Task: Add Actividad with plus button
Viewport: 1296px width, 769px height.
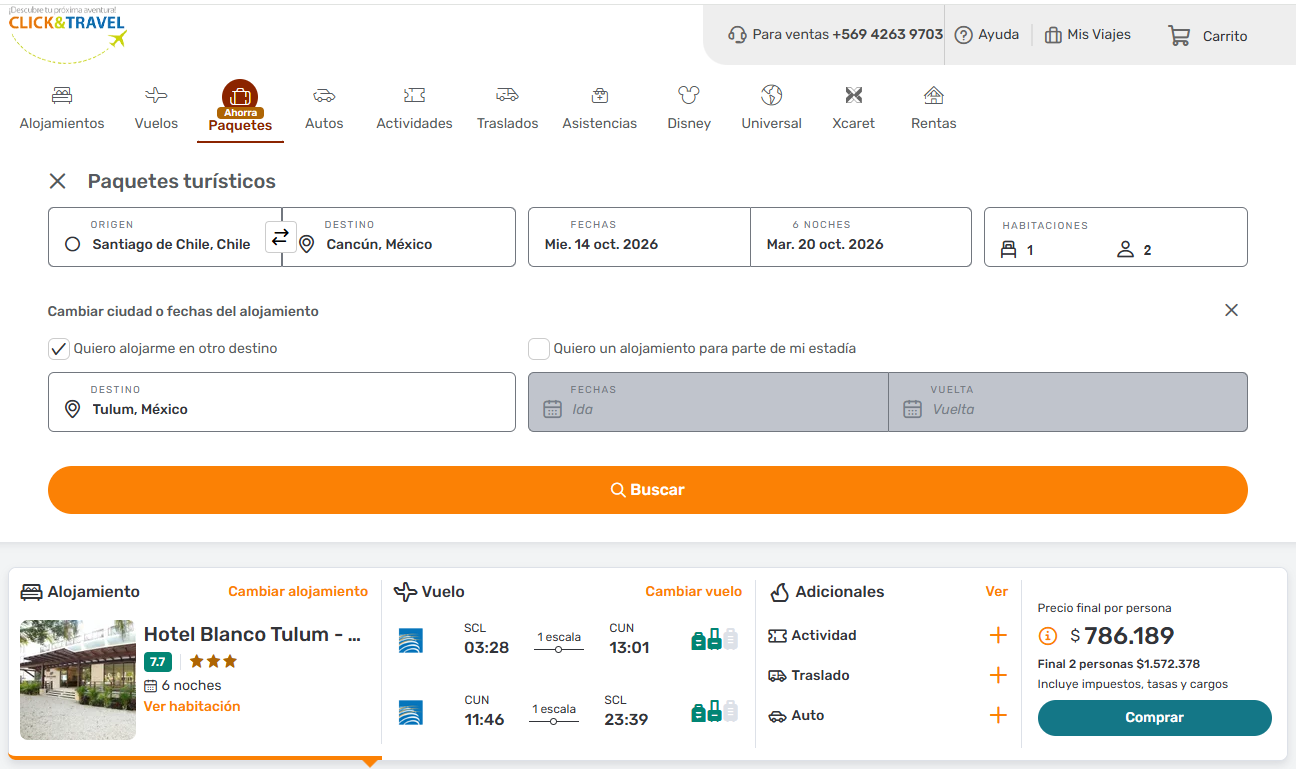Action: pos(997,636)
